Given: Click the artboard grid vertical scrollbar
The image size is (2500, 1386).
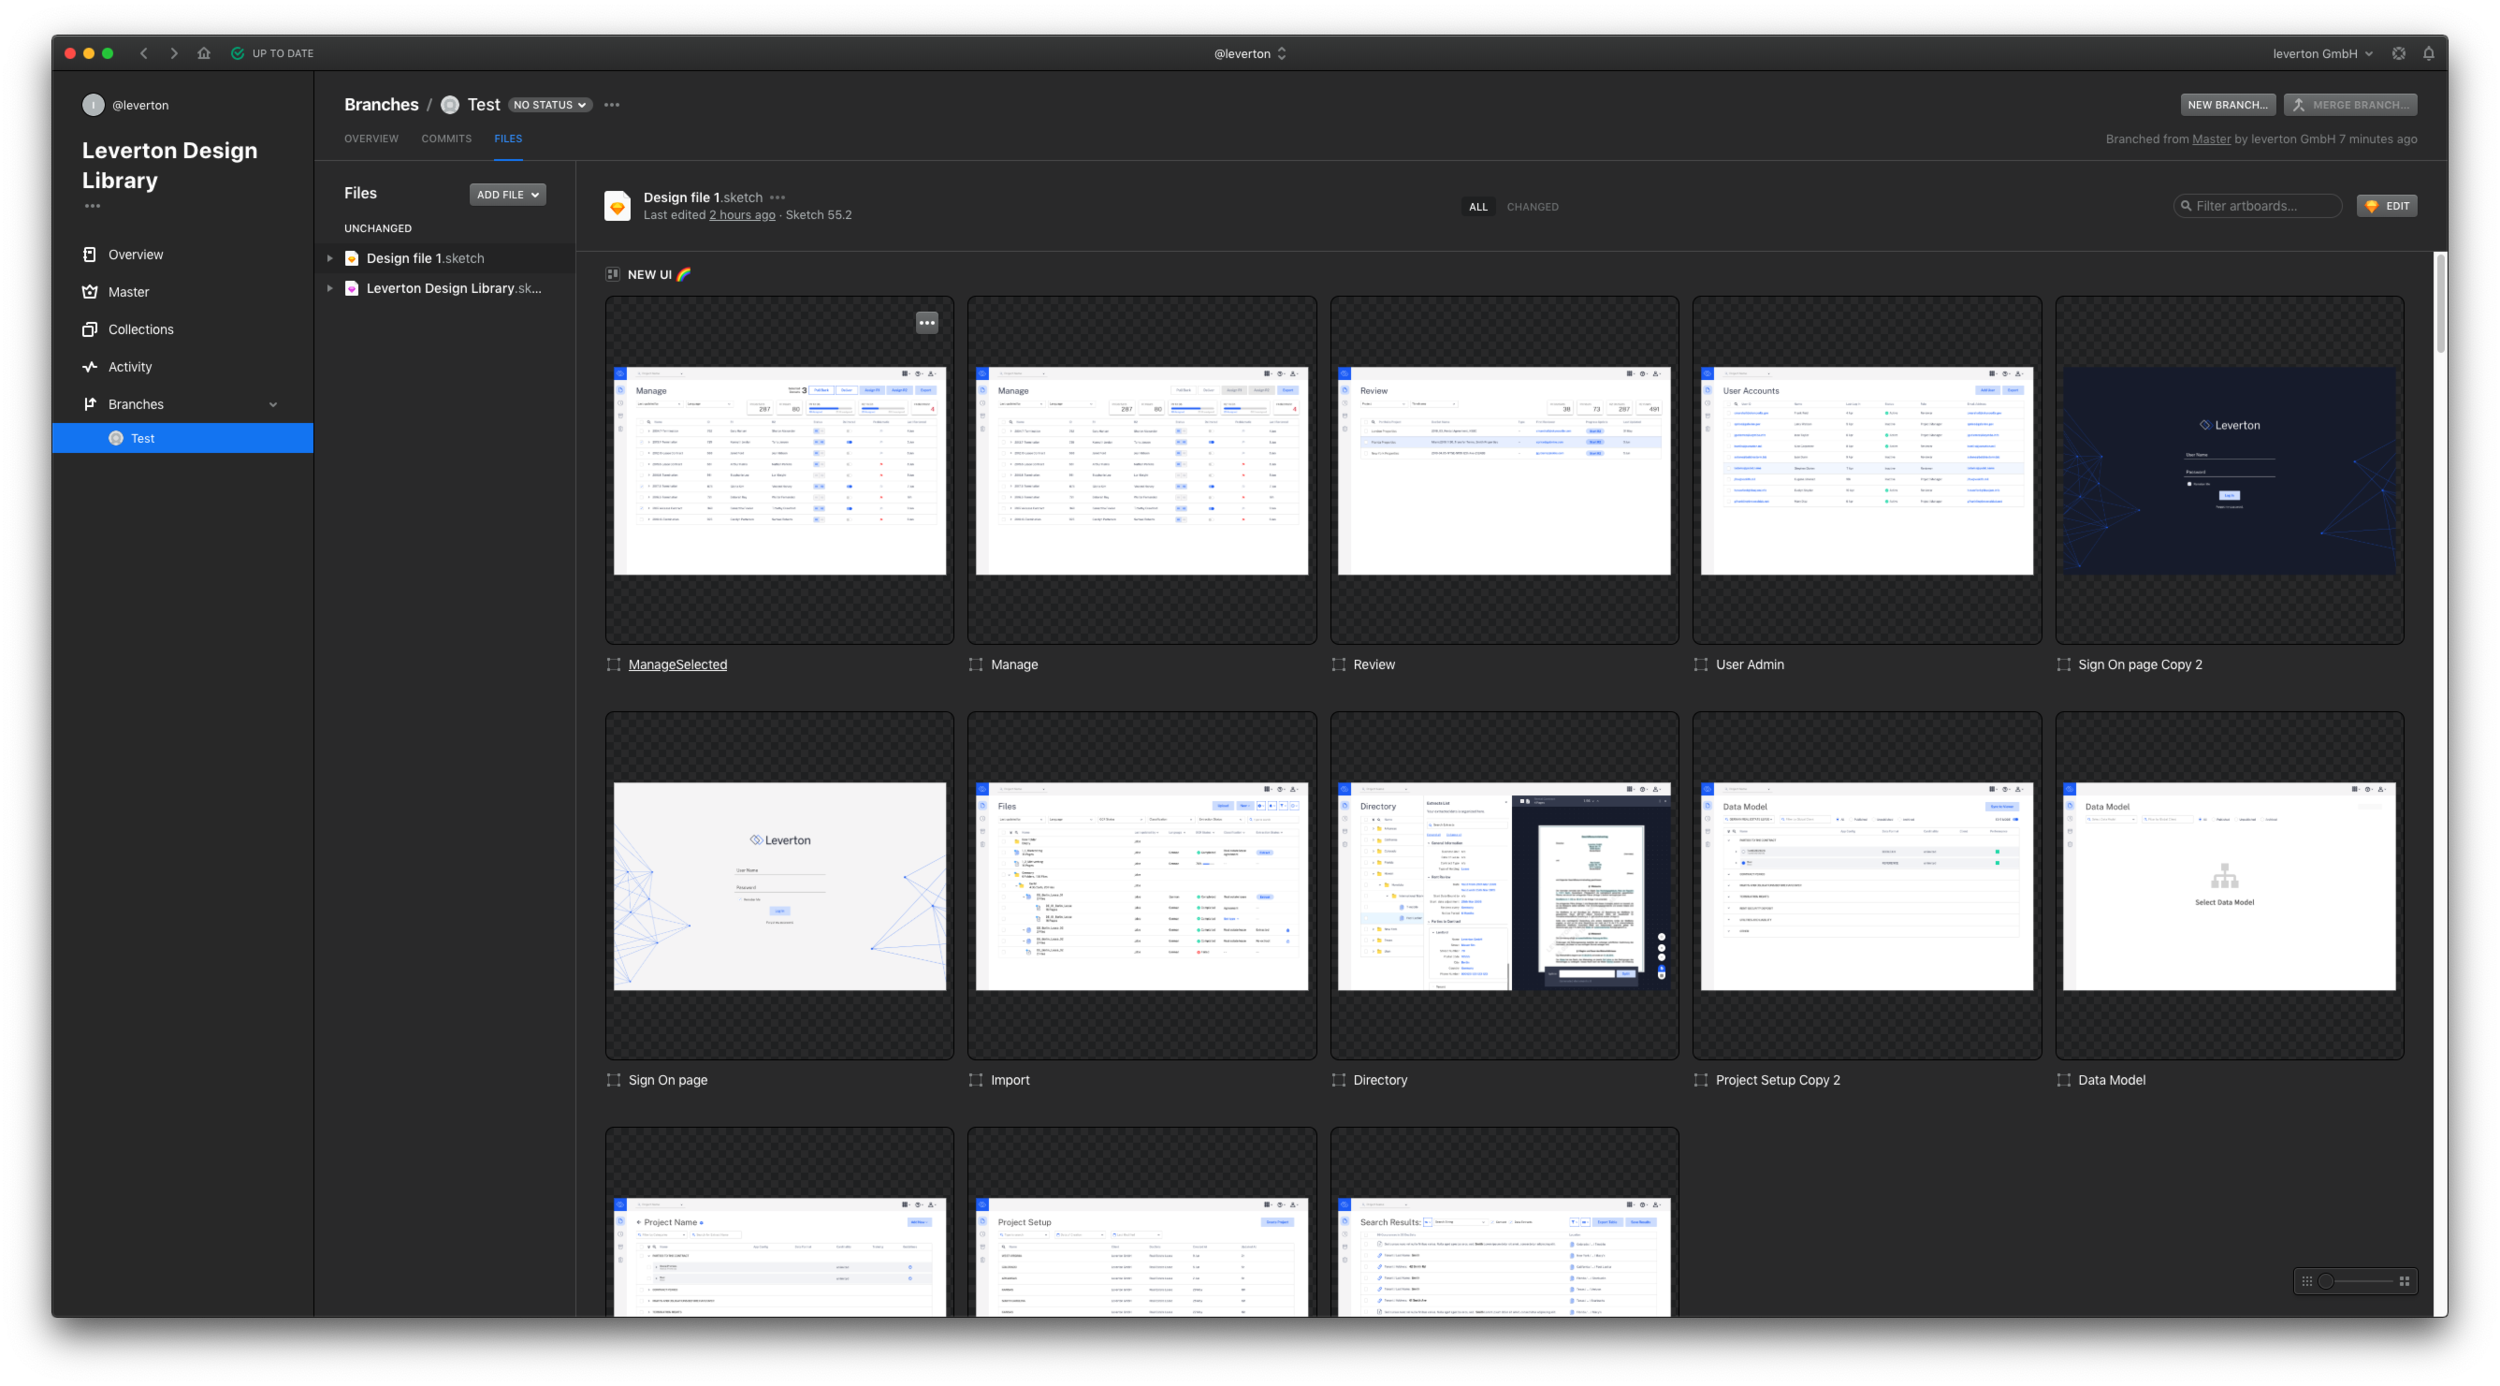Looking at the screenshot, I should coord(2441,303).
